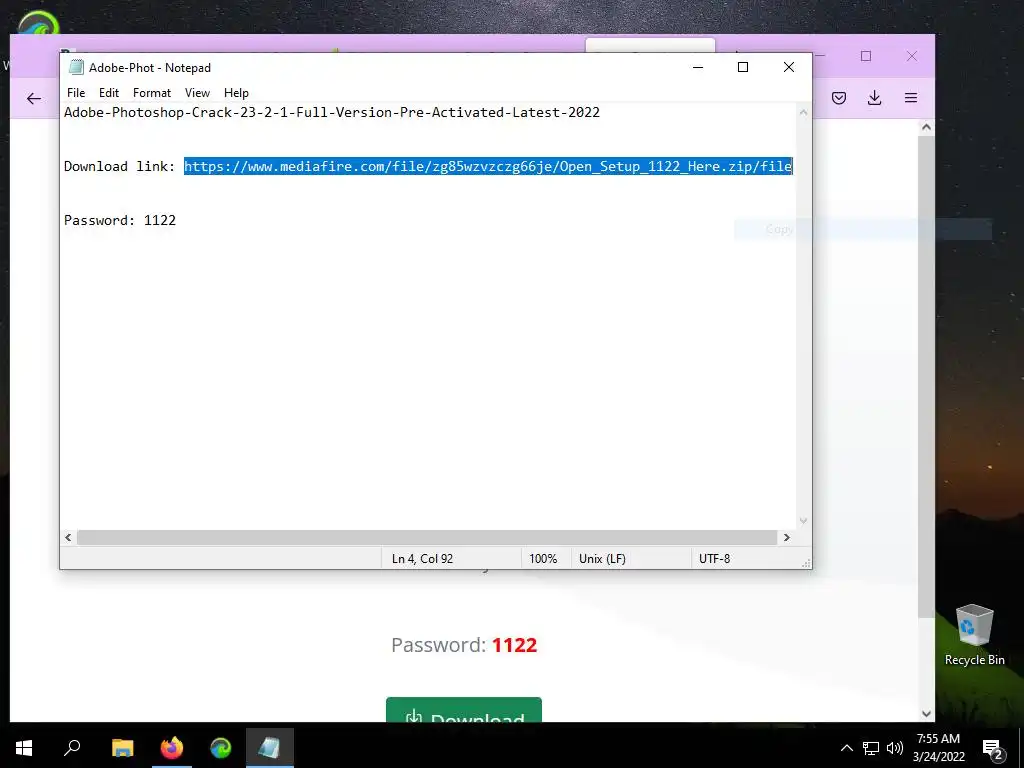Switch to Firefox in the taskbar

pyautogui.click(x=172, y=748)
